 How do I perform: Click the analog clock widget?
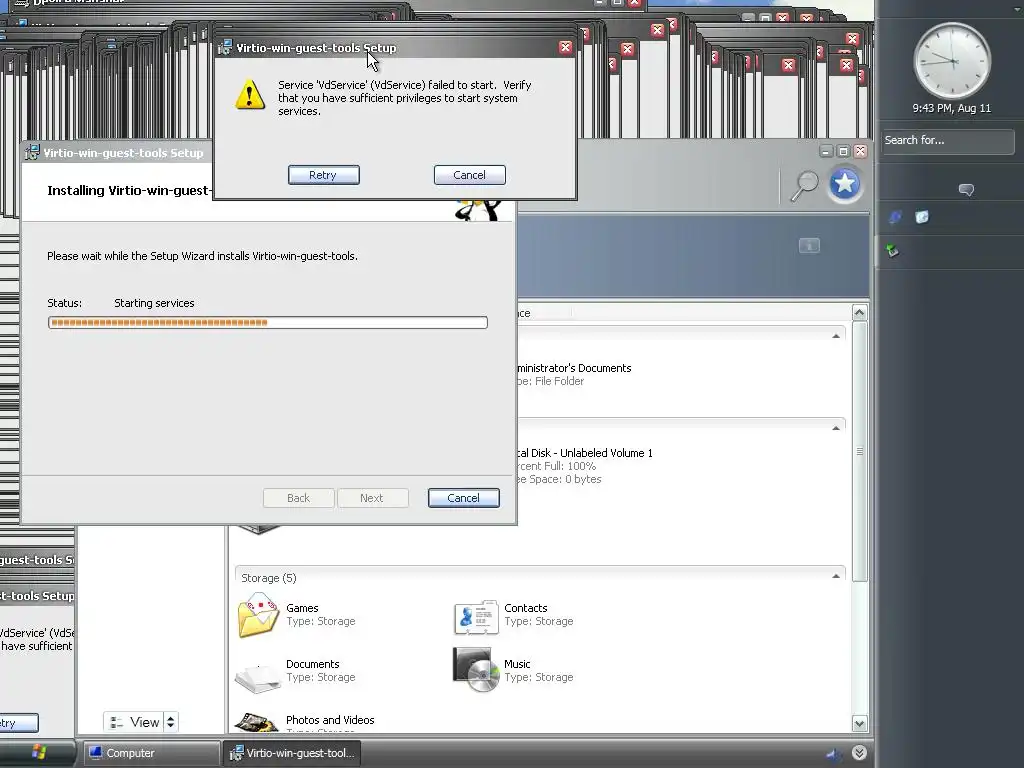(x=952, y=61)
